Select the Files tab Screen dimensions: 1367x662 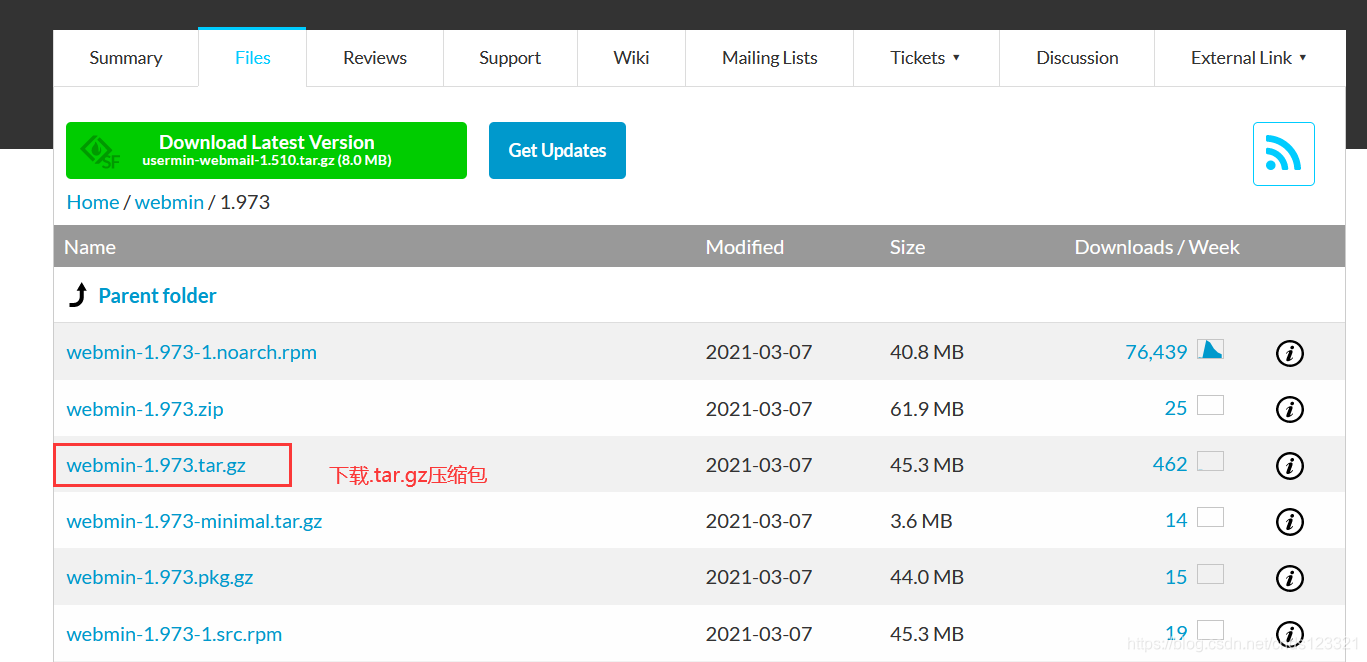(252, 58)
